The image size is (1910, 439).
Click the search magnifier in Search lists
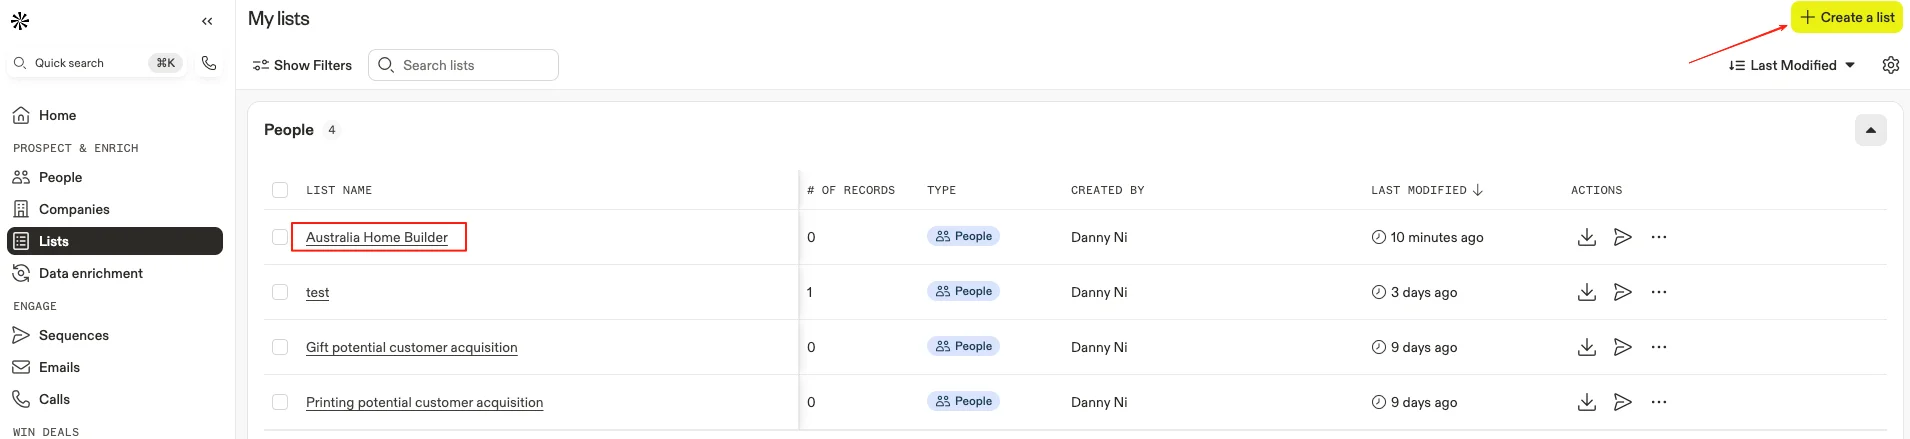[386, 65]
